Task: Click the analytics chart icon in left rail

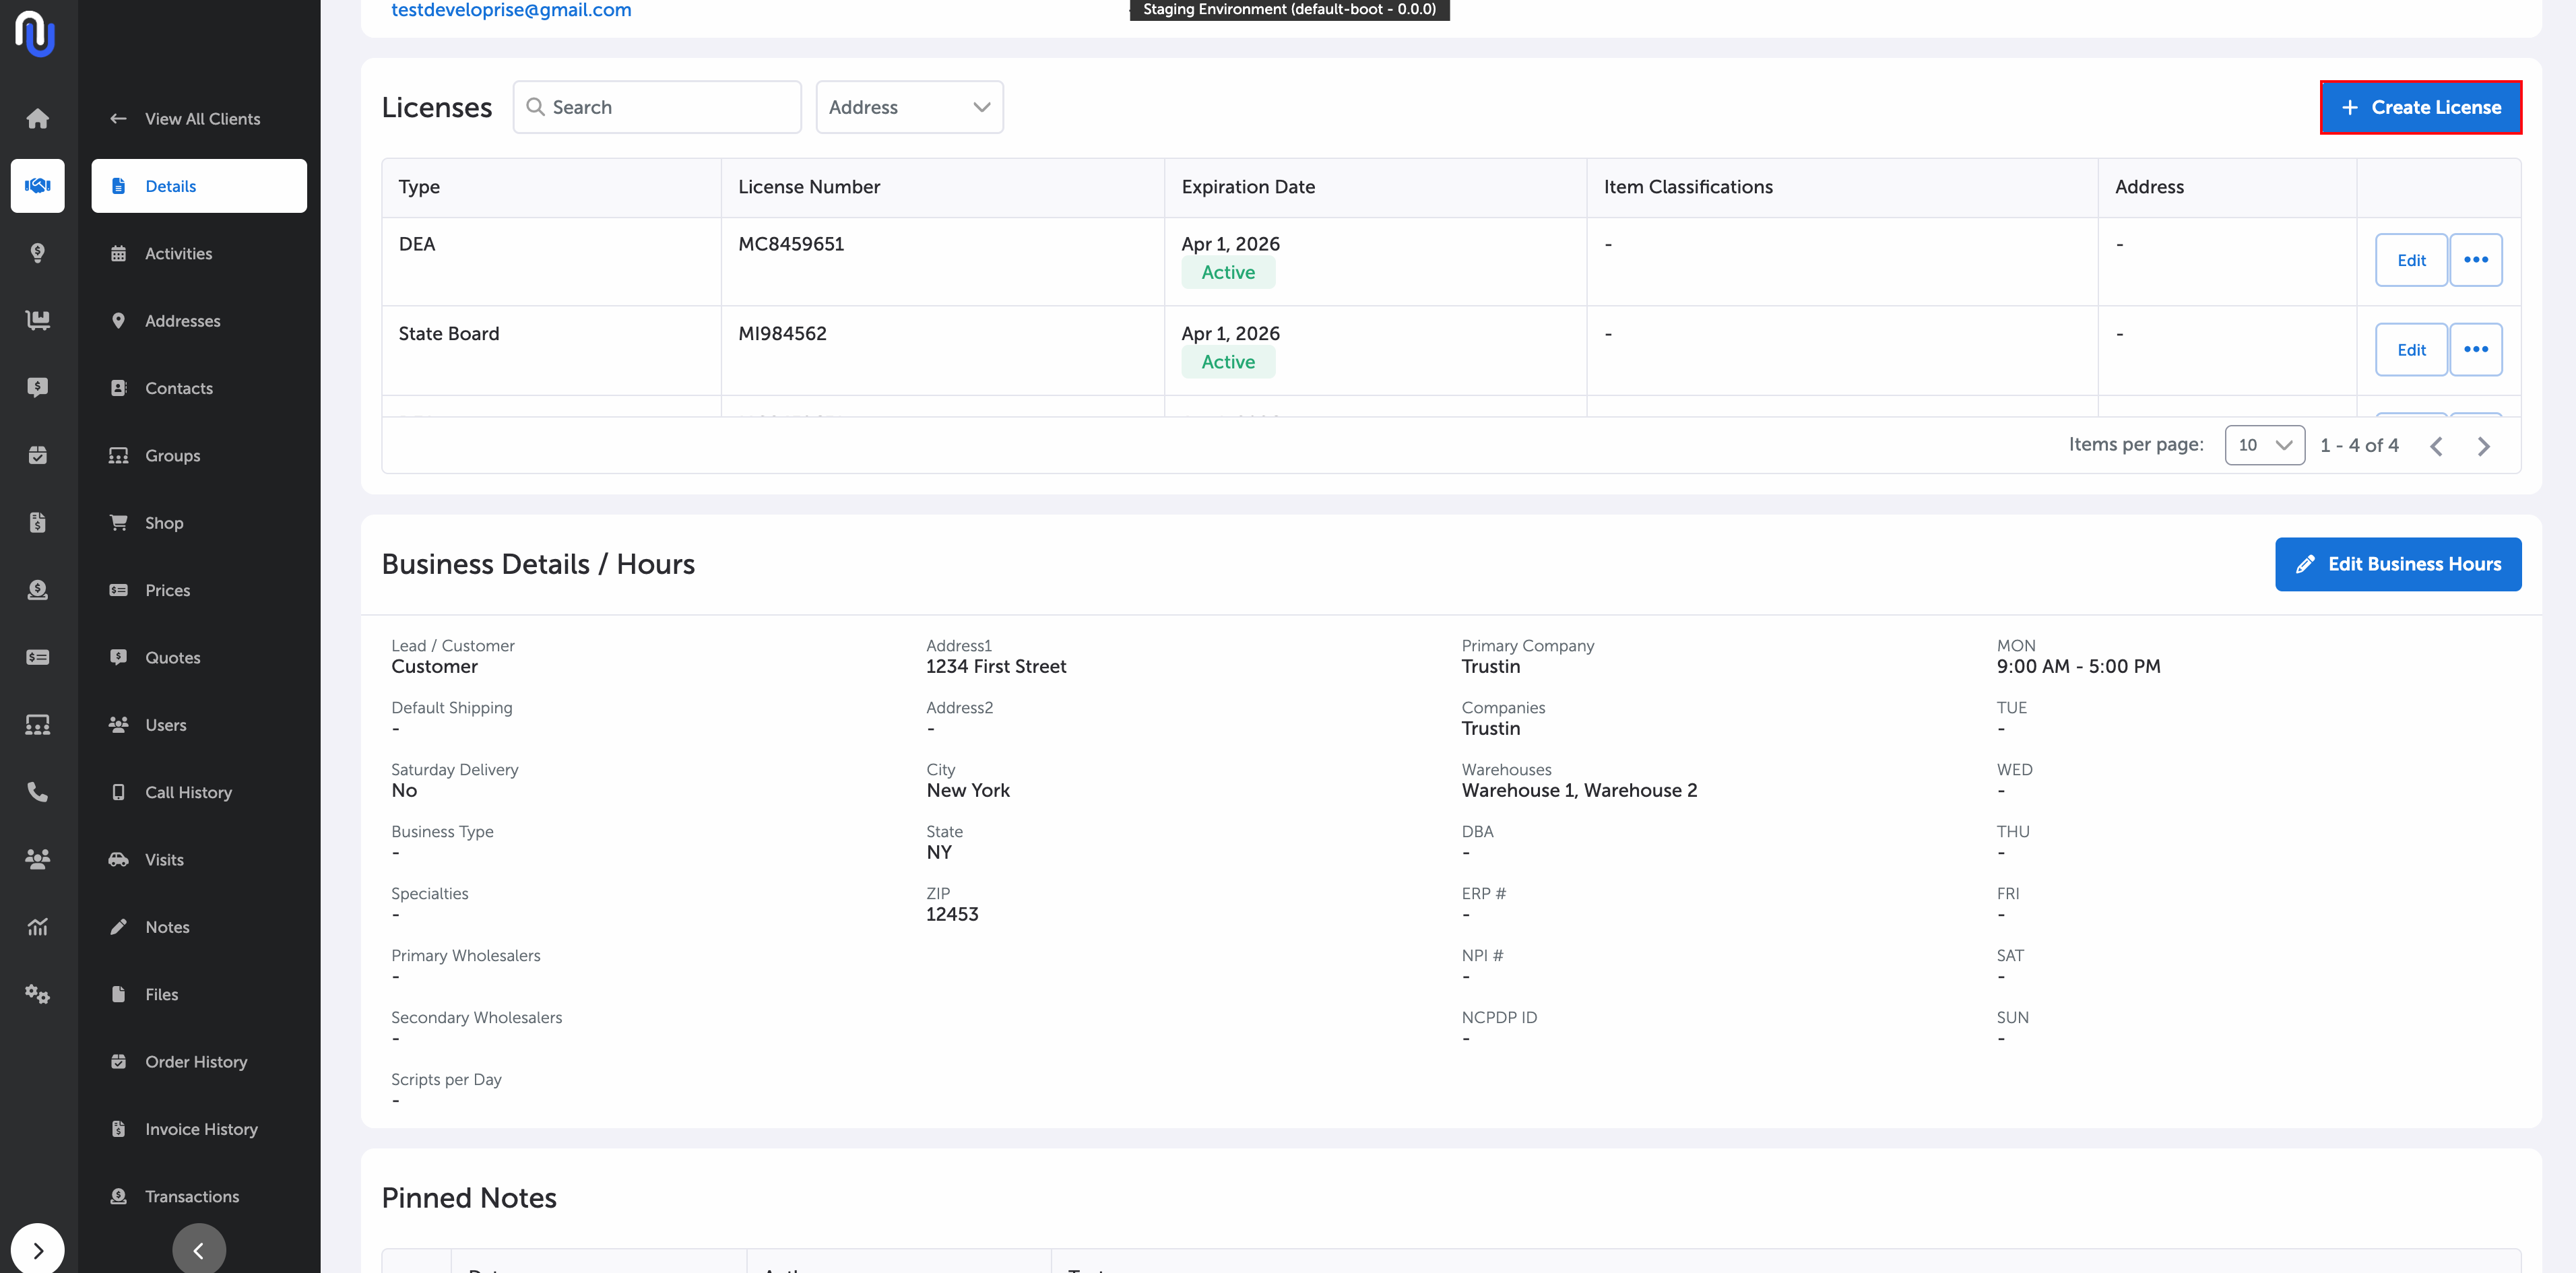Action: pos(37,927)
